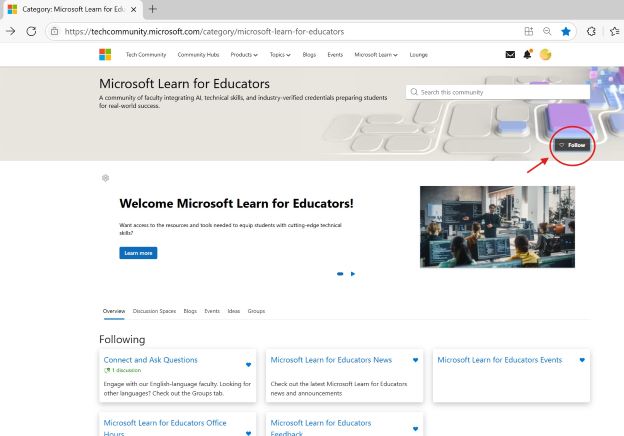This screenshot has width=624, height=436.
Task: Switch to the Blogs tab below the carousel
Action: (190, 311)
